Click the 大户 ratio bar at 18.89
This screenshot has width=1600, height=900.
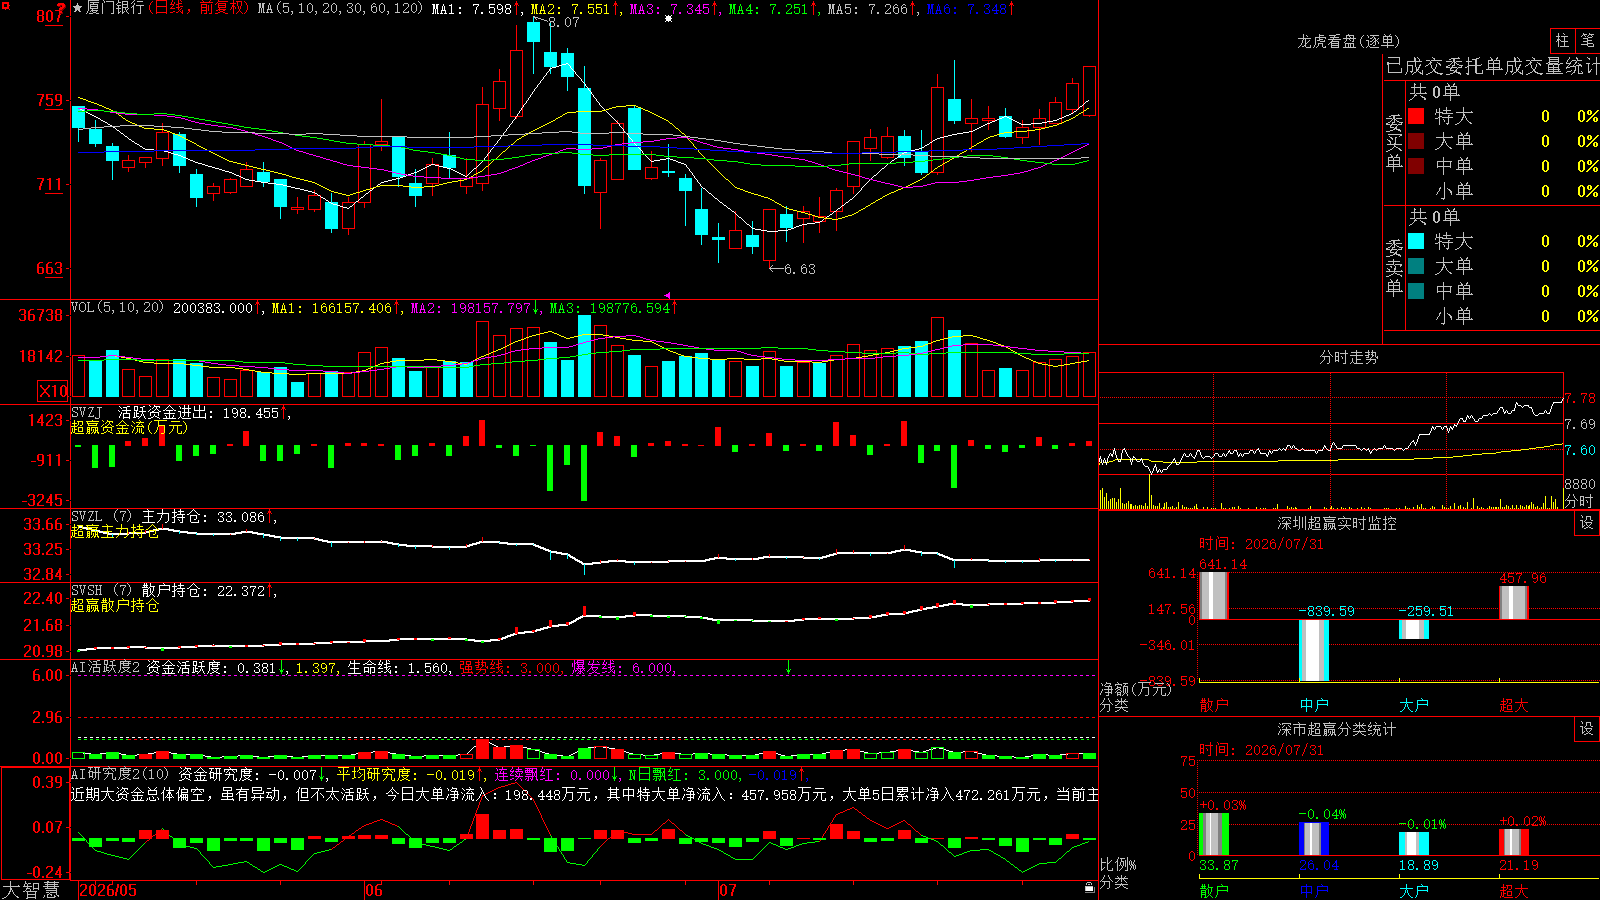pos(1413,844)
